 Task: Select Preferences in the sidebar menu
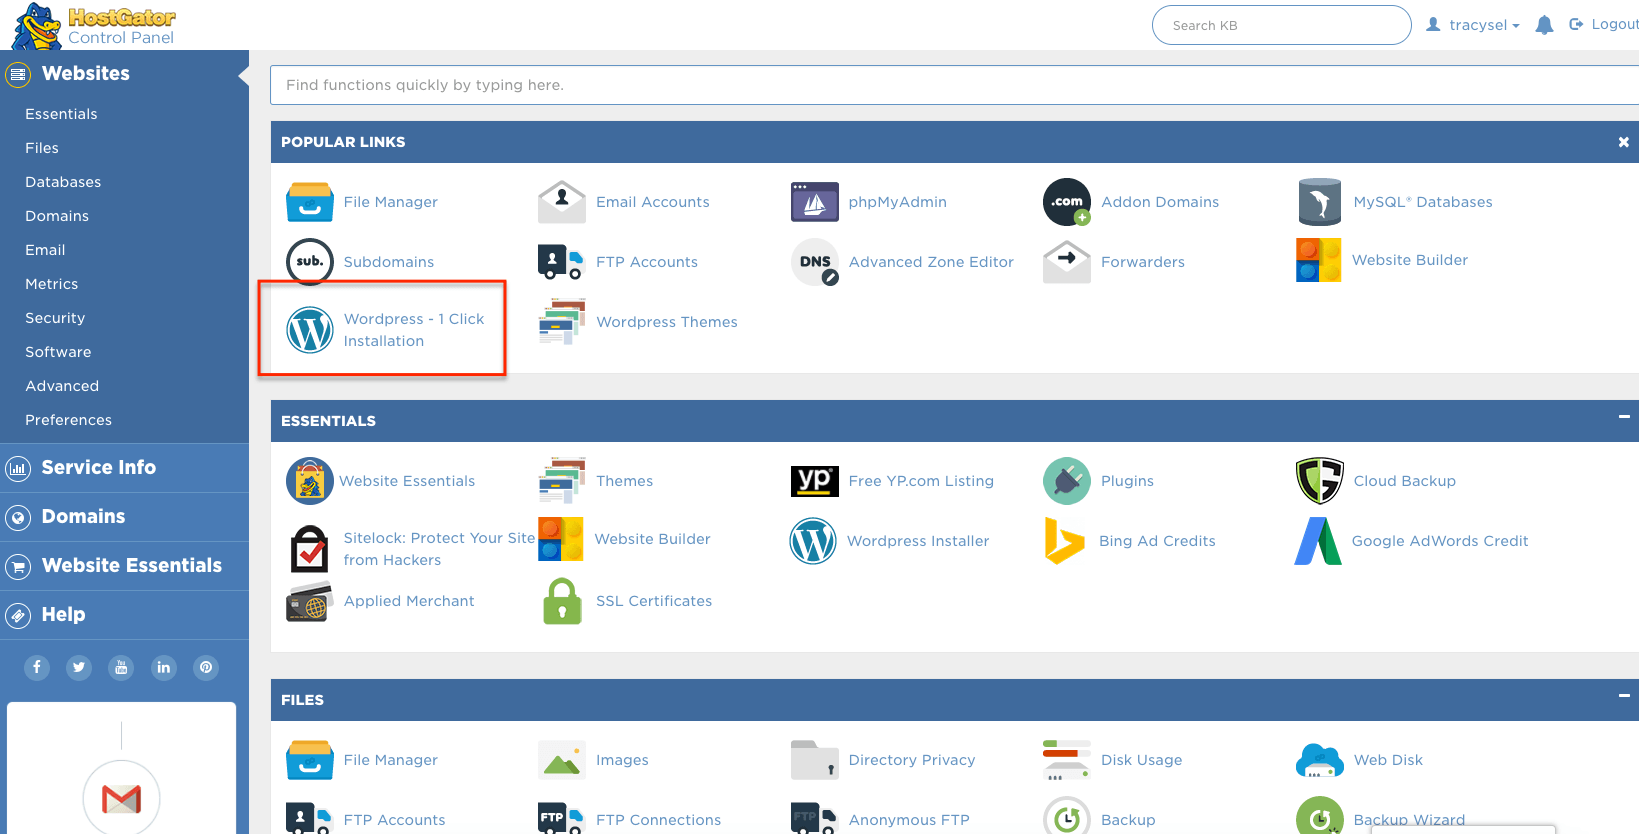click(68, 420)
